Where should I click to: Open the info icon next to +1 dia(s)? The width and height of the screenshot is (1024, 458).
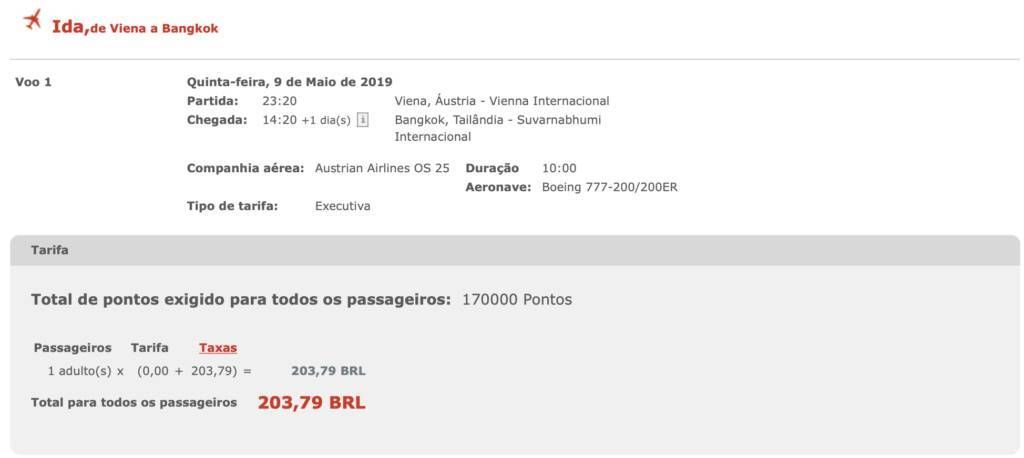(x=363, y=120)
